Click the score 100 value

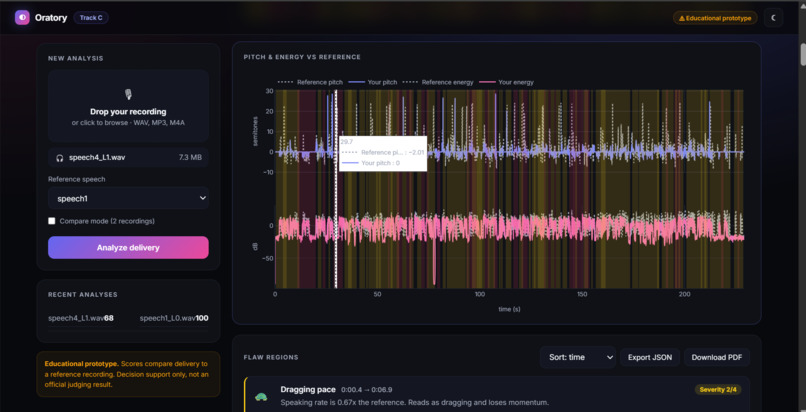tap(202, 318)
